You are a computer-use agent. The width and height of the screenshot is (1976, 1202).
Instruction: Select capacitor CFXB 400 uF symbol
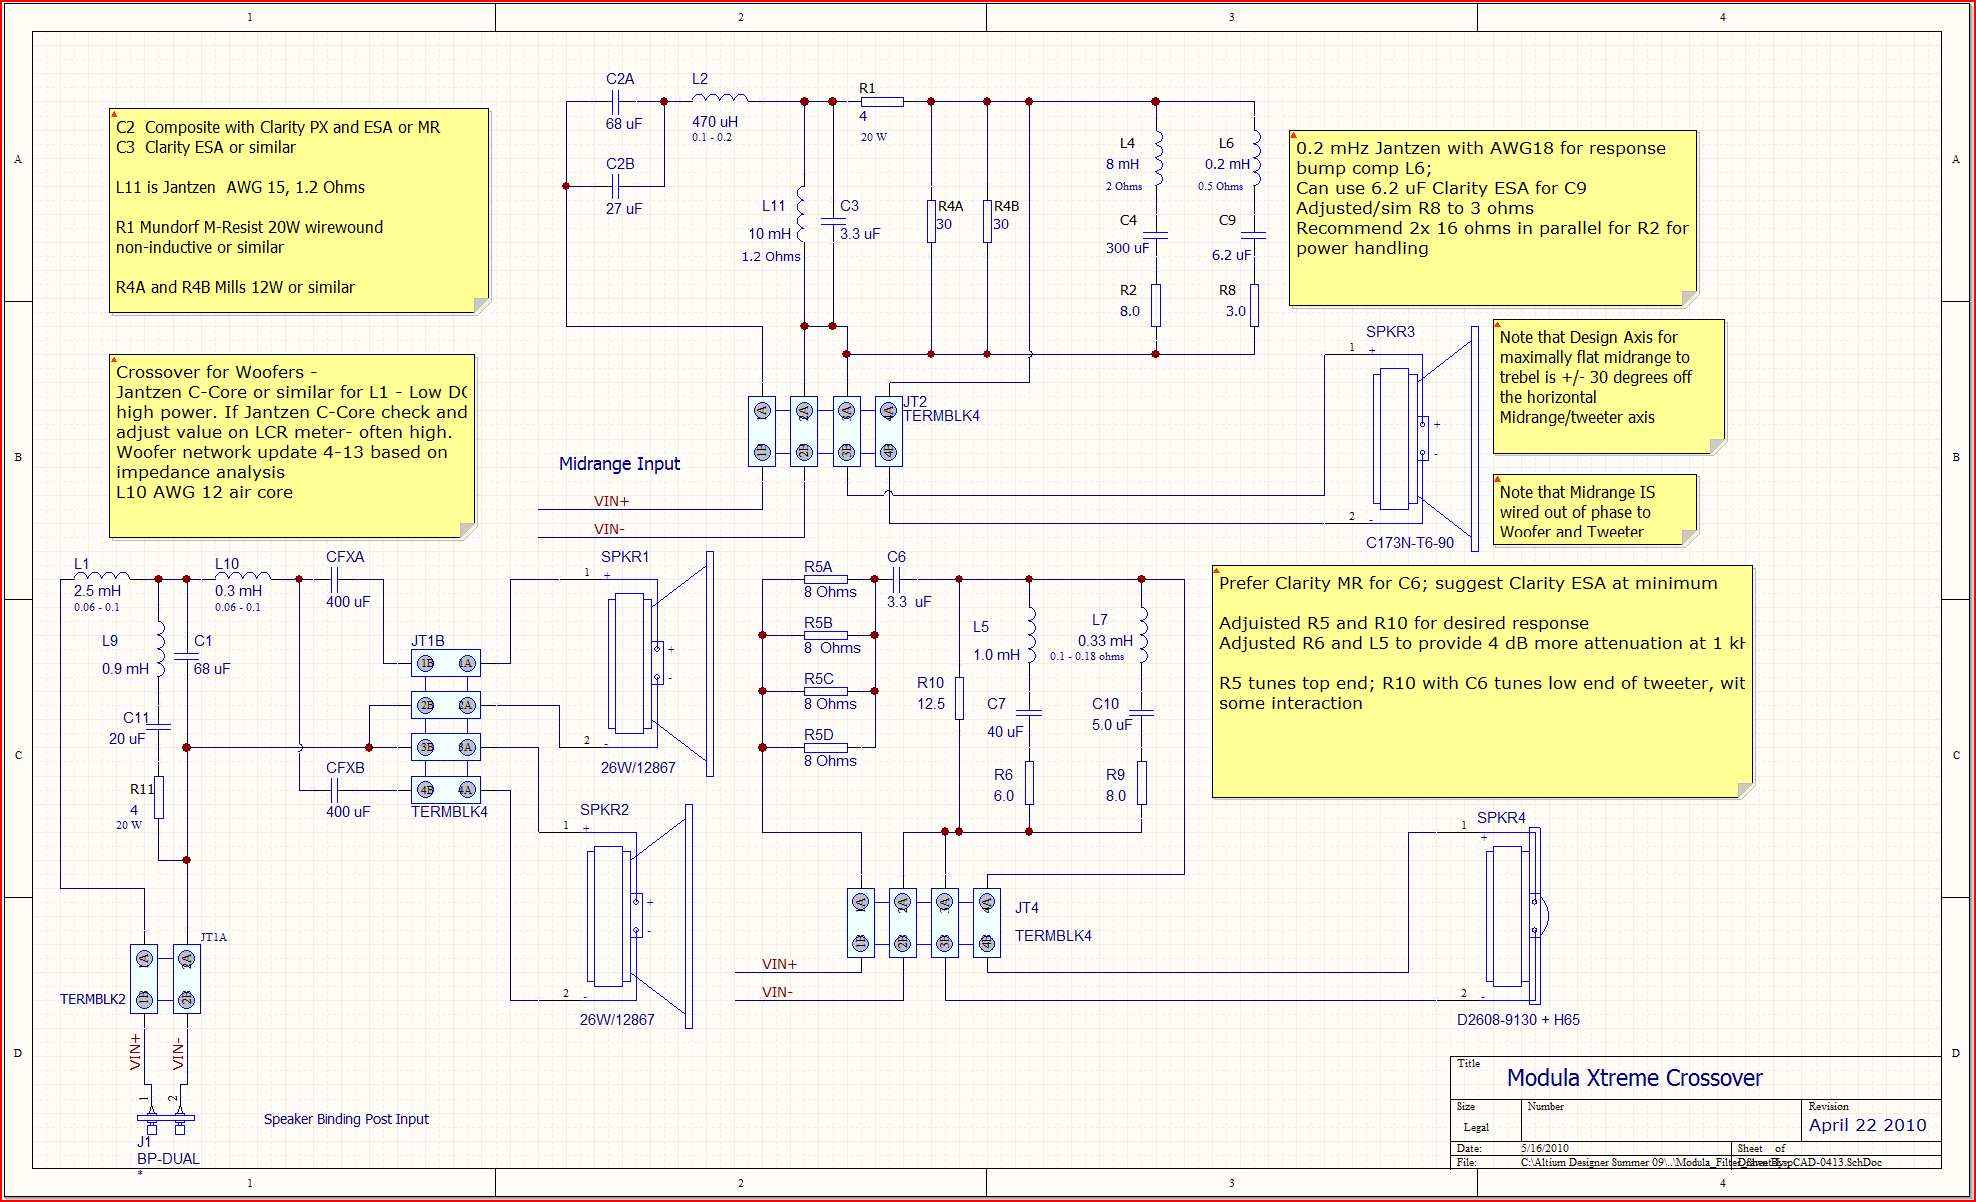tap(336, 790)
